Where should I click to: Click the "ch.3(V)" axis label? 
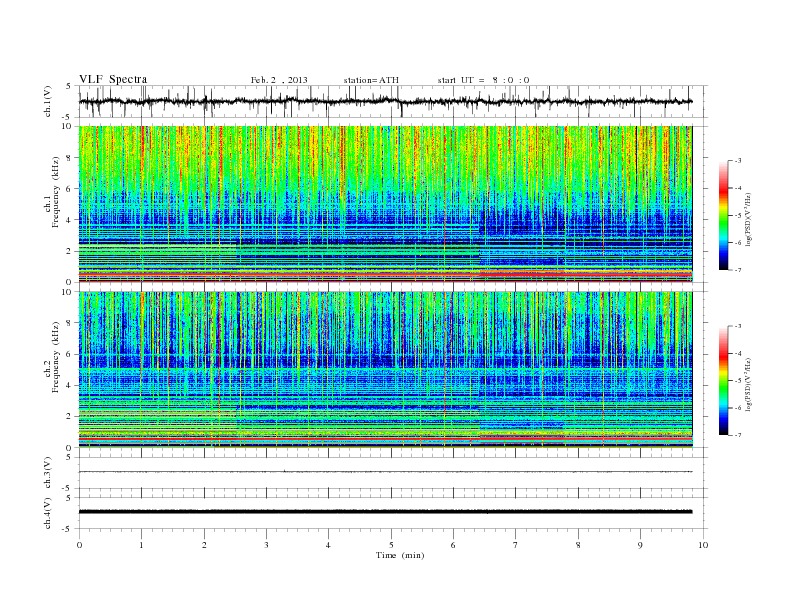point(48,472)
